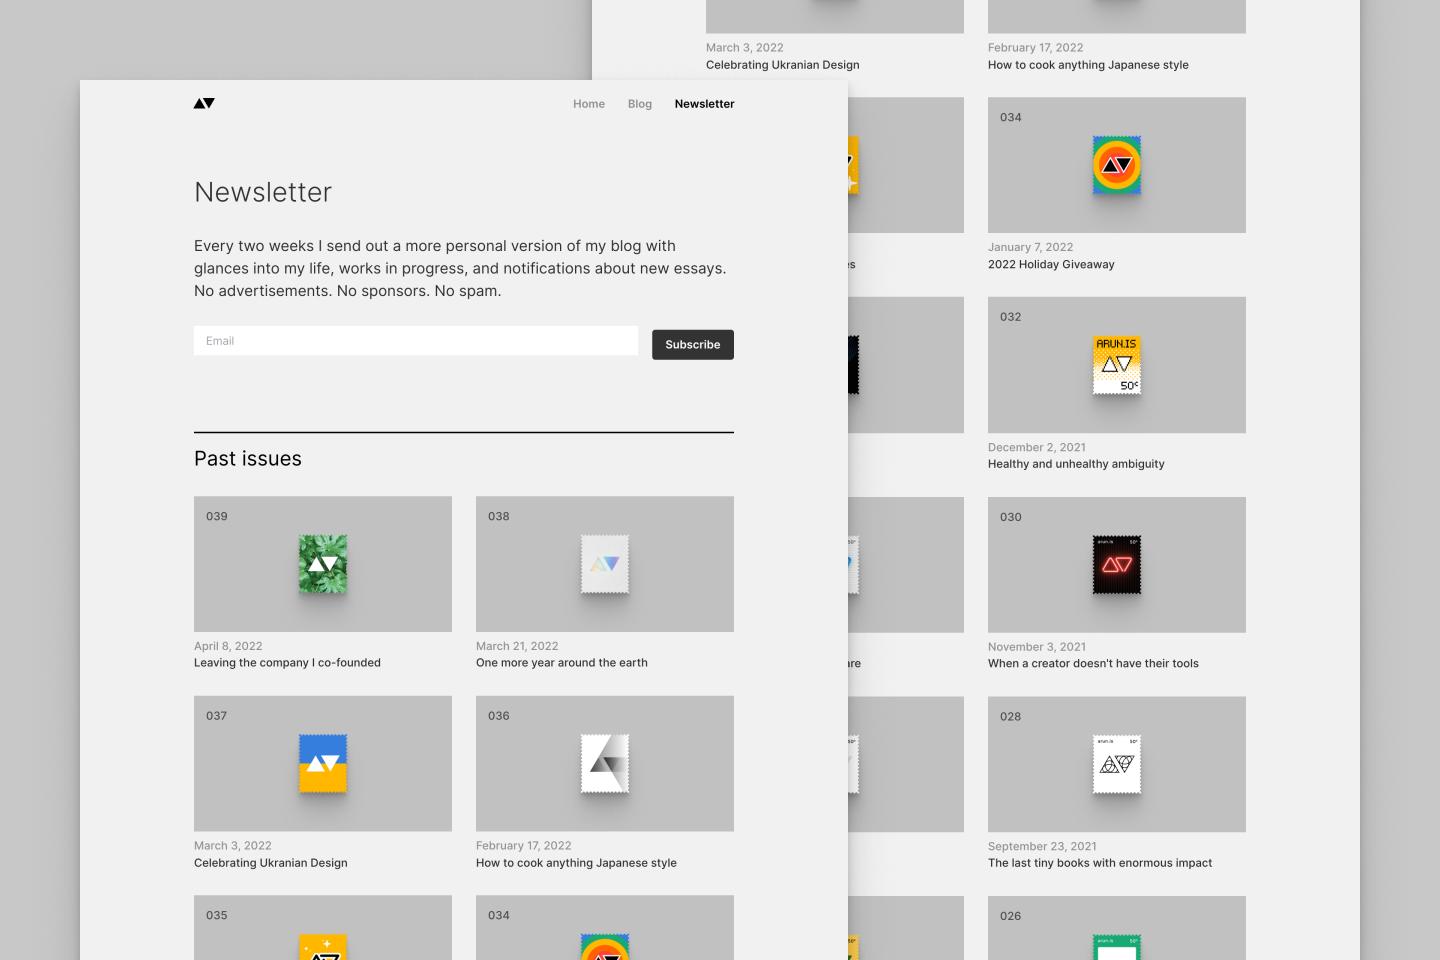The width and height of the screenshot is (1440, 960).
Task: Click the site logo in the header
Action: pos(204,103)
